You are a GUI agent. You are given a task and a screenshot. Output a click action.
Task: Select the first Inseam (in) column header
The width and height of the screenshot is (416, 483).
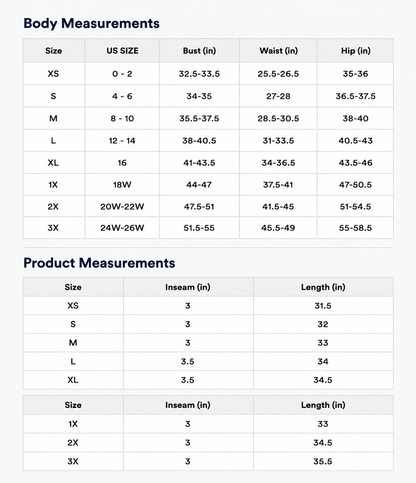[x=188, y=287]
